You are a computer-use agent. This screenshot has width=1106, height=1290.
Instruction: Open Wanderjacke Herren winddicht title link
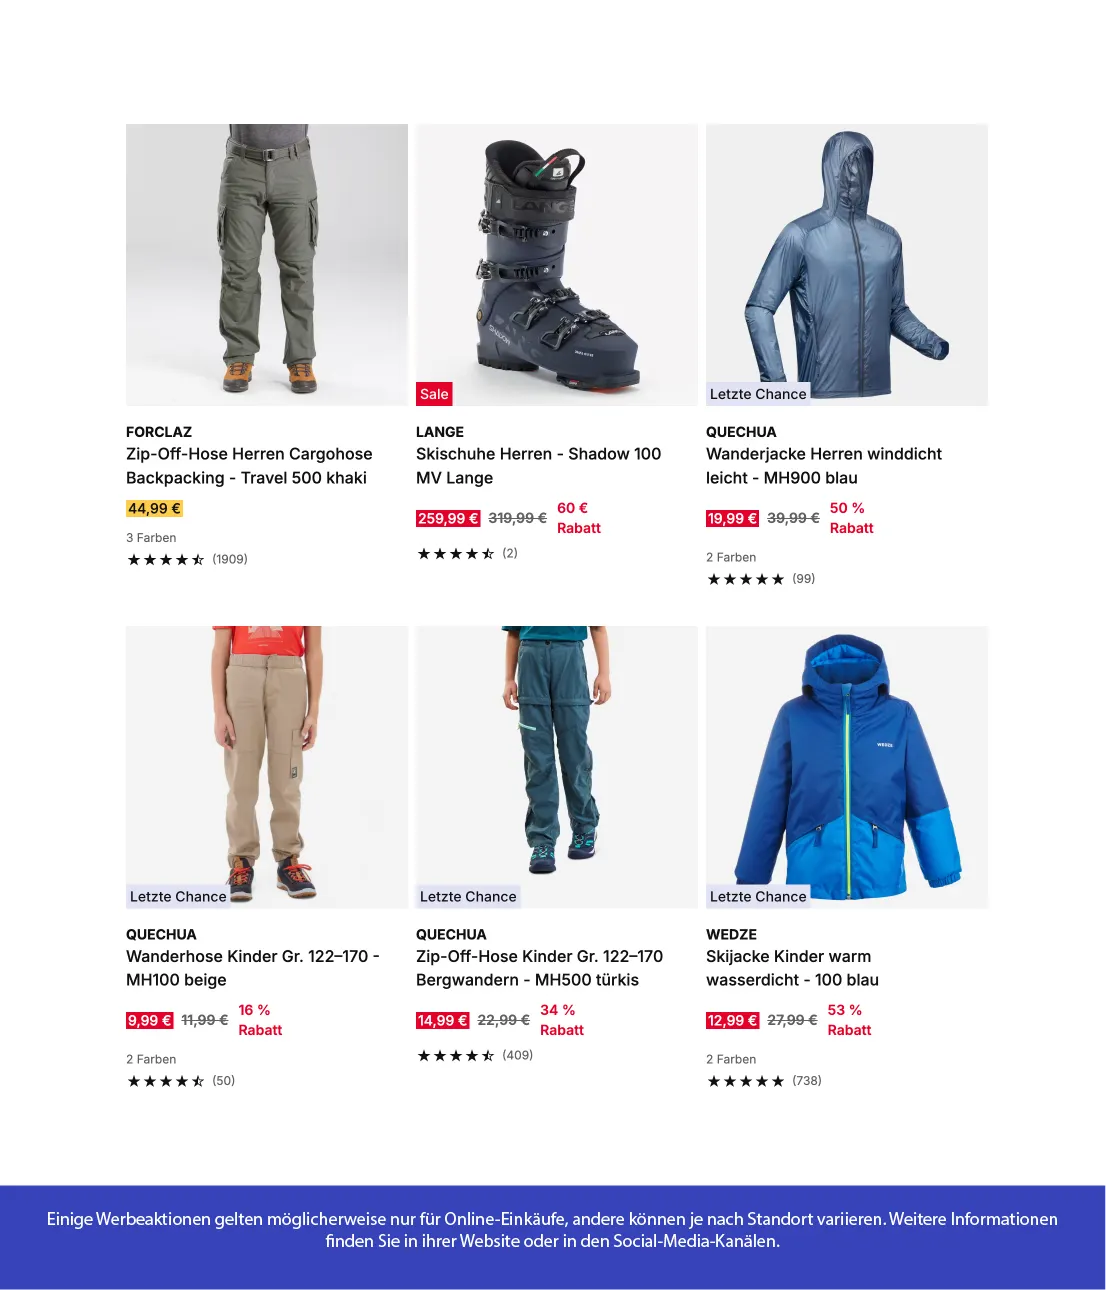pos(824,466)
